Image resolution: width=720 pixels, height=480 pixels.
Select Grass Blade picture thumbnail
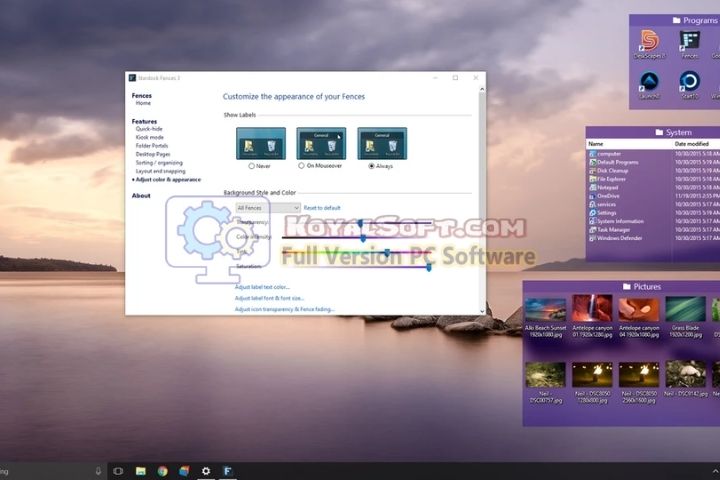[x=686, y=309]
